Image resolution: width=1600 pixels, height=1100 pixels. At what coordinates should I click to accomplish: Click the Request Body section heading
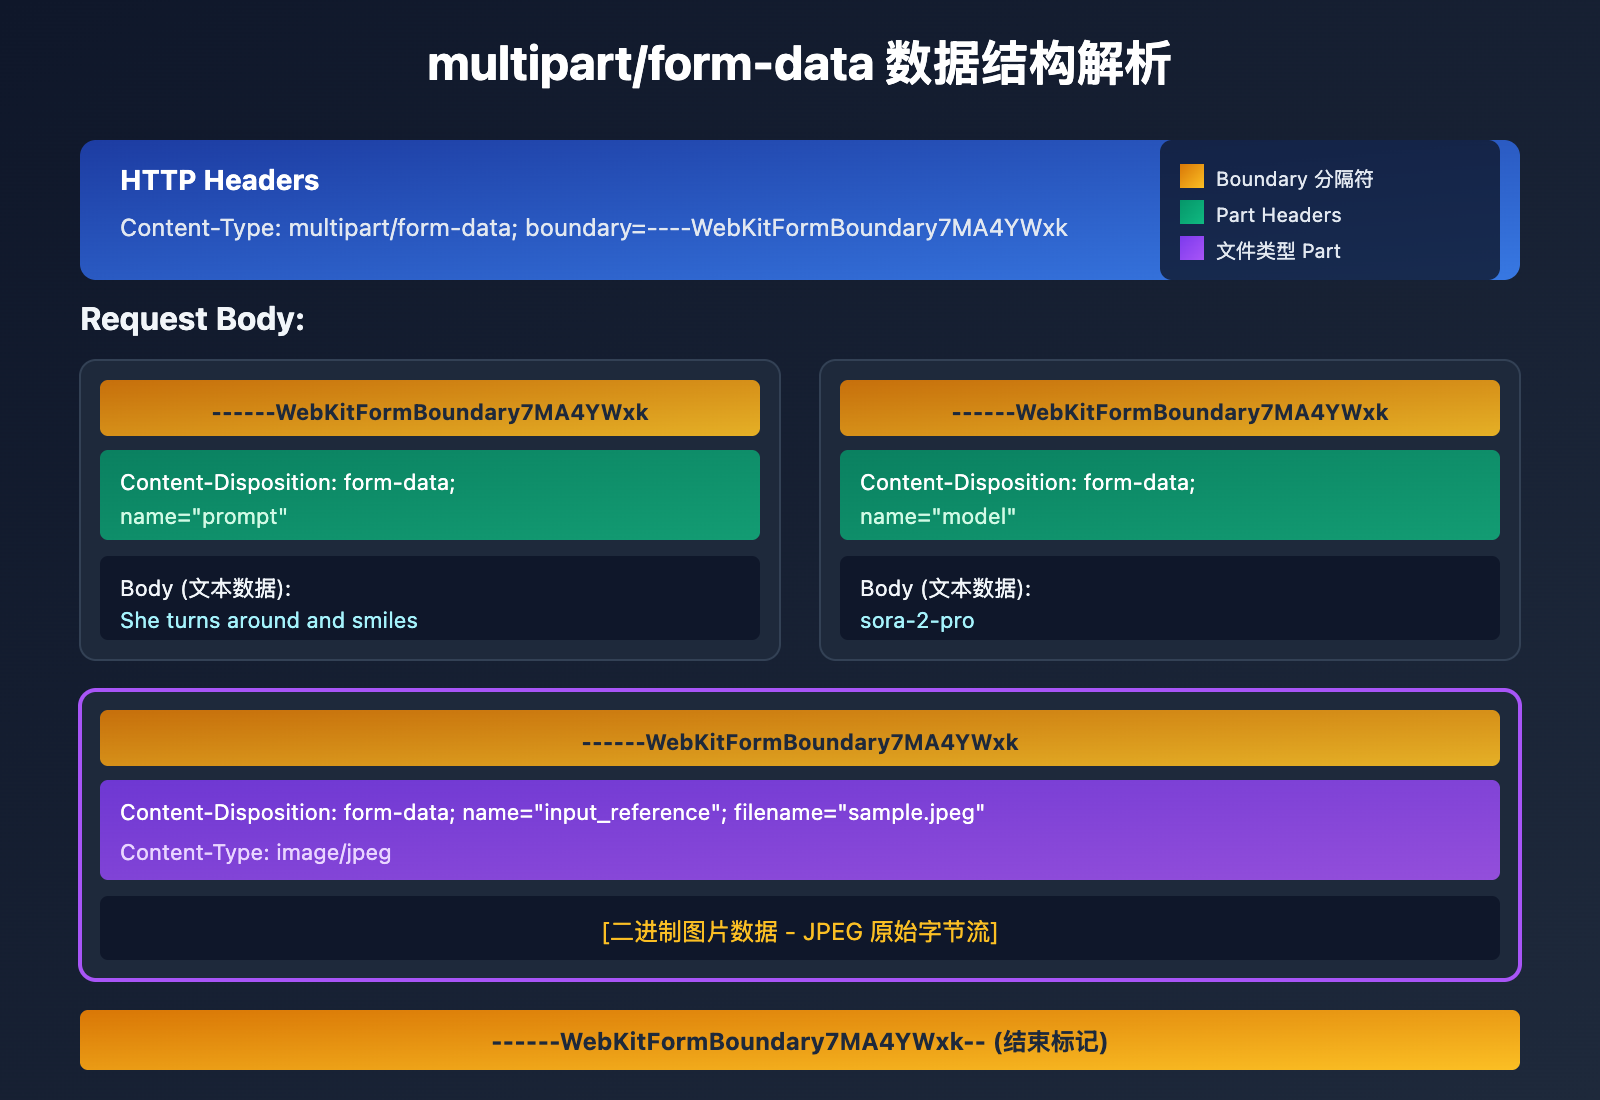point(195,319)
